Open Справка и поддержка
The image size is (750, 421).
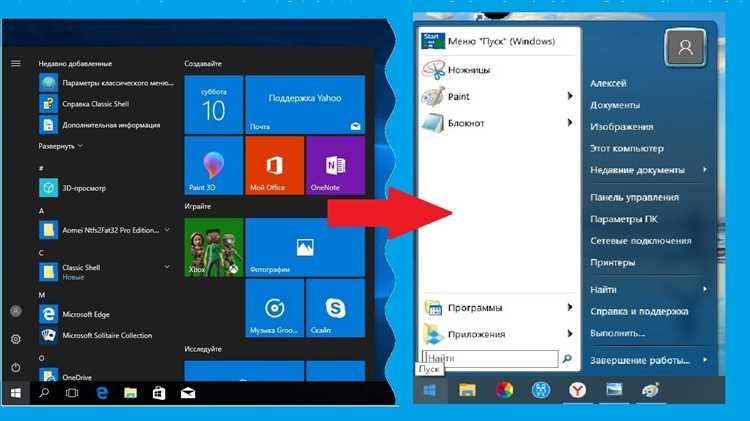[x=639, y=311]
